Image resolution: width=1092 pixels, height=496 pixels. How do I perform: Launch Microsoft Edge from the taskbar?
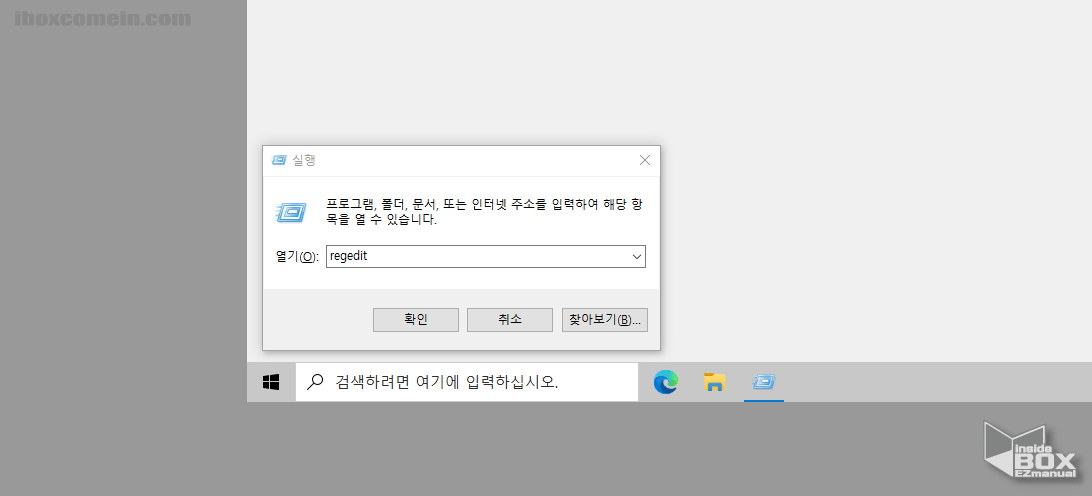click(x=666, y=382)
